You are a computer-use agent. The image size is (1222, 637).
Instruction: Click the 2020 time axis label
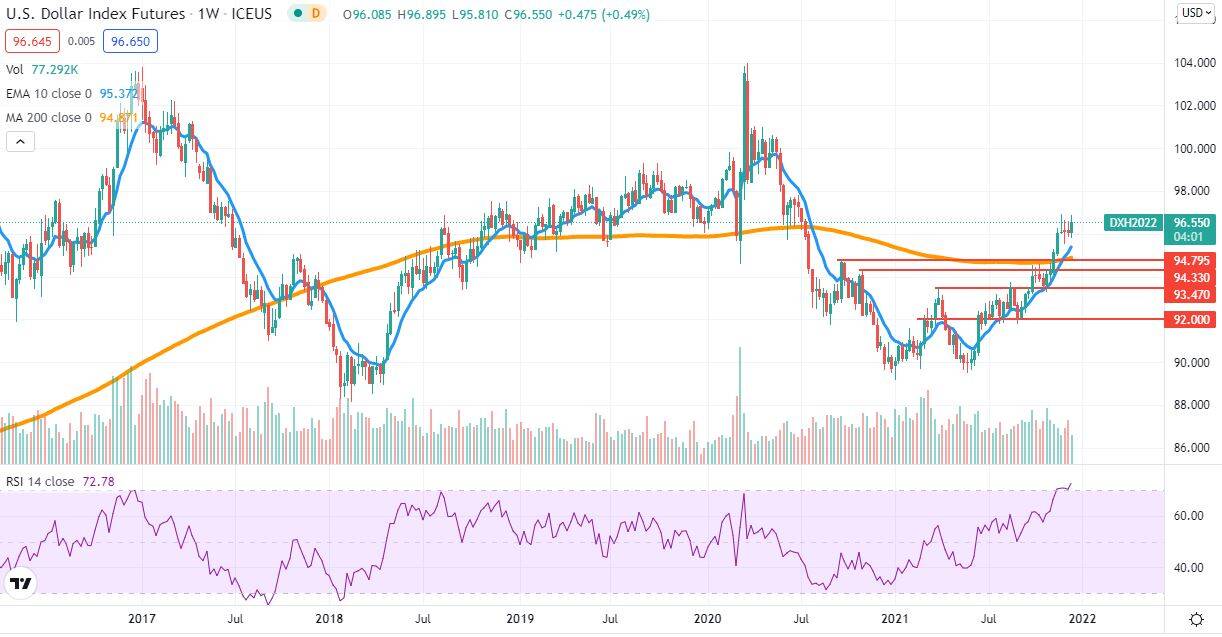[708, 620]
